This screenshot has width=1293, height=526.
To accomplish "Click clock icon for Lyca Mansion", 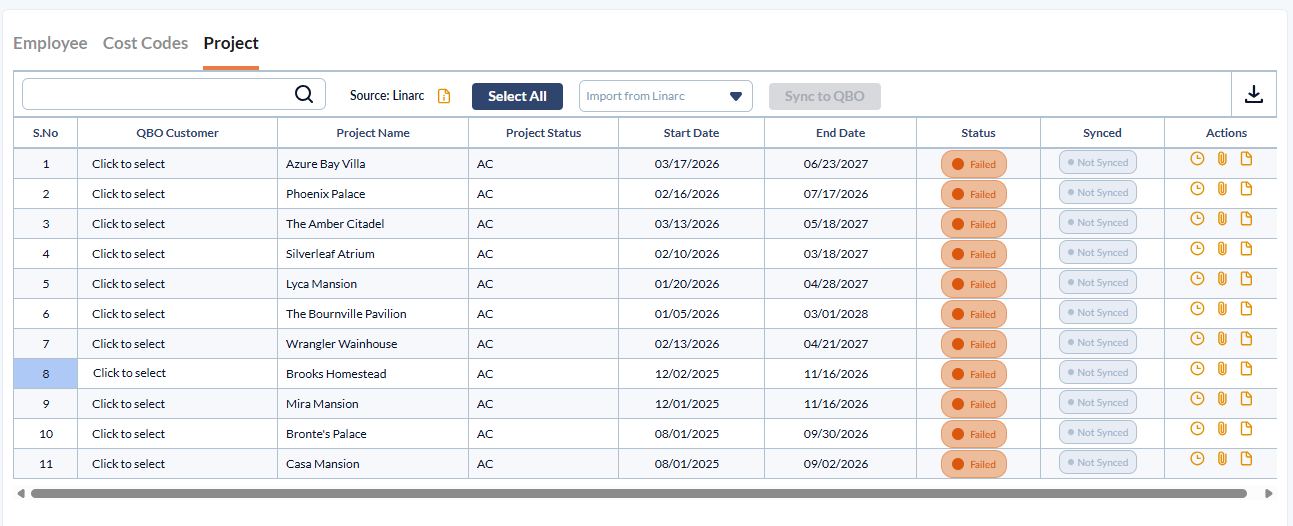I will tap(1197, 278).
